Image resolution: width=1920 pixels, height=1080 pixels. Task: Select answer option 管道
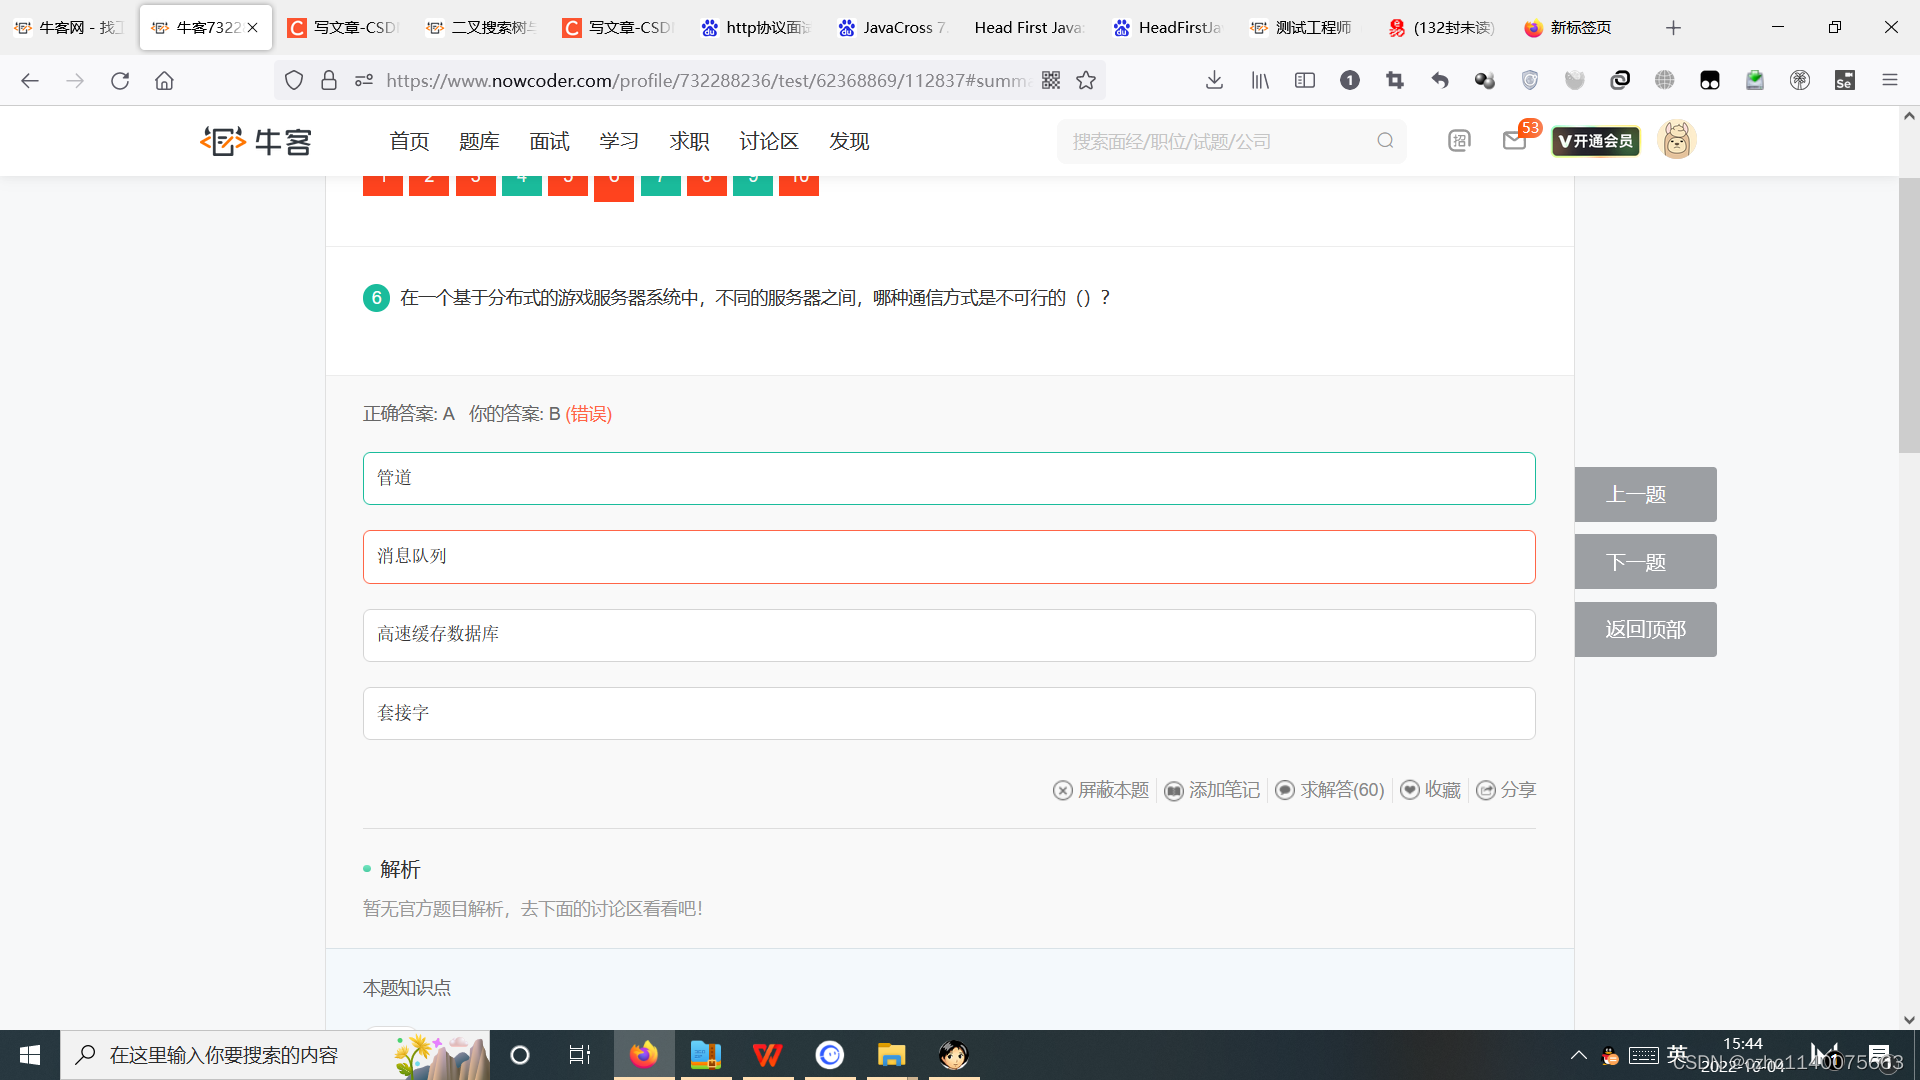click(949, 478)
